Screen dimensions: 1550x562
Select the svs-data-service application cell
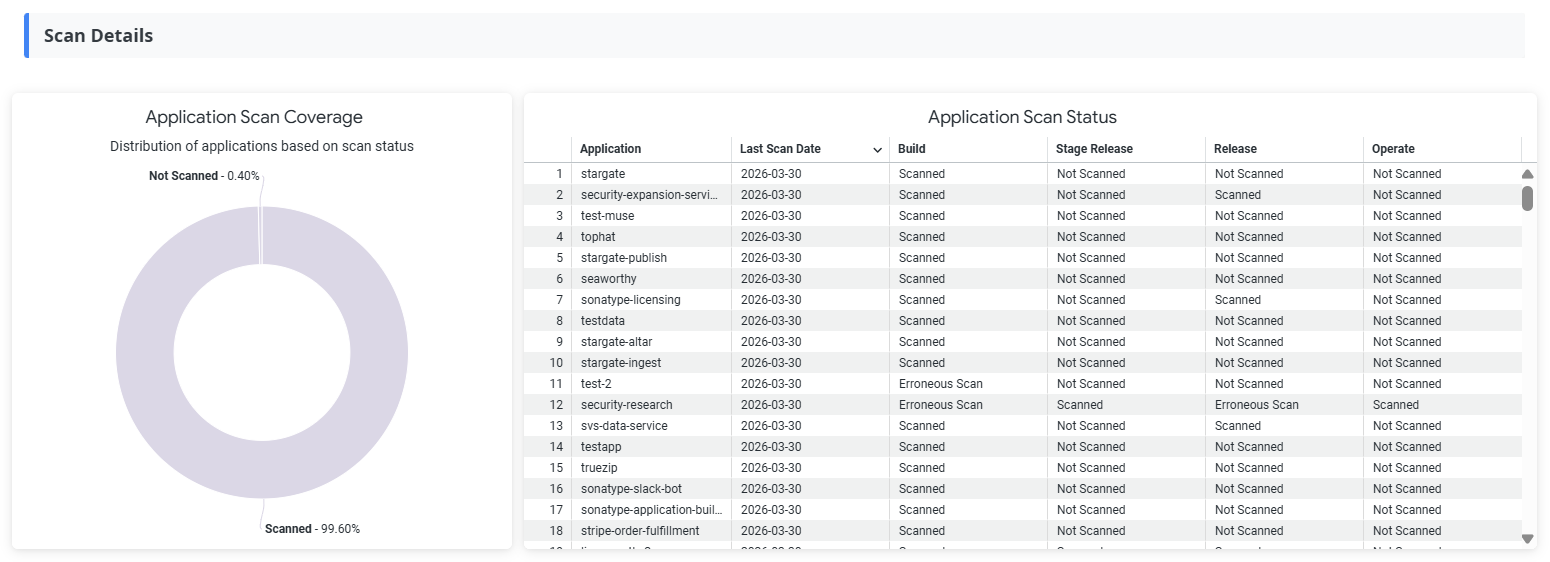pyautogui.click(x=651, y=426)
